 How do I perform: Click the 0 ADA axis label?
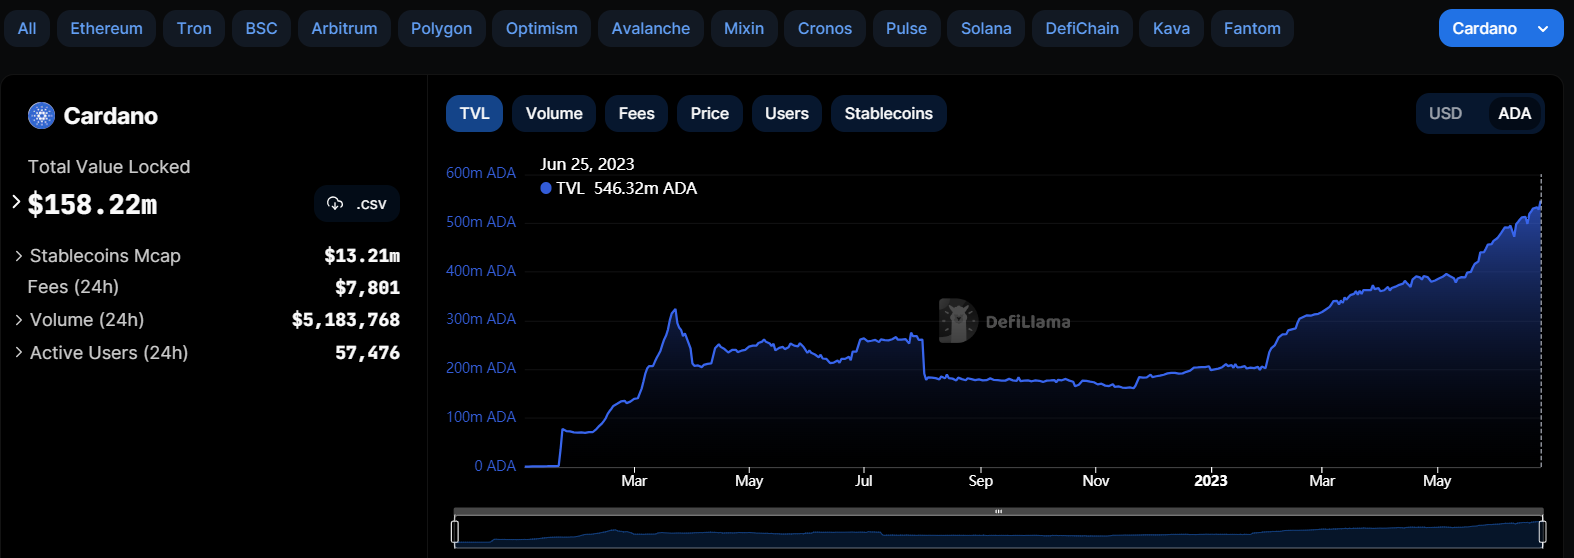click(x=495, y=466)
